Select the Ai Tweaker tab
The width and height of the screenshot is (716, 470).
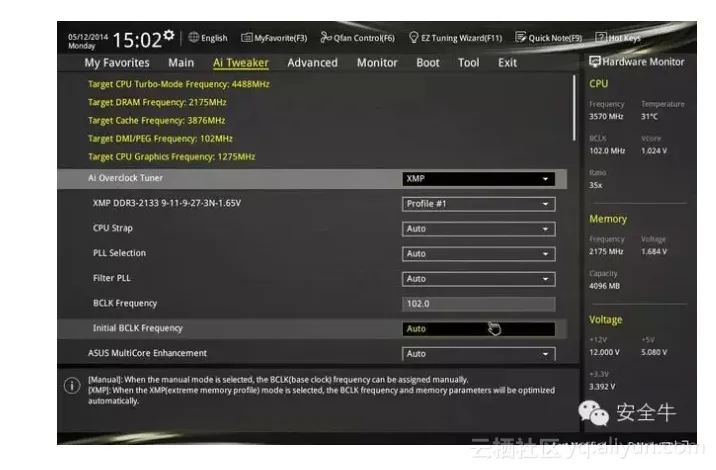[241, 63]
